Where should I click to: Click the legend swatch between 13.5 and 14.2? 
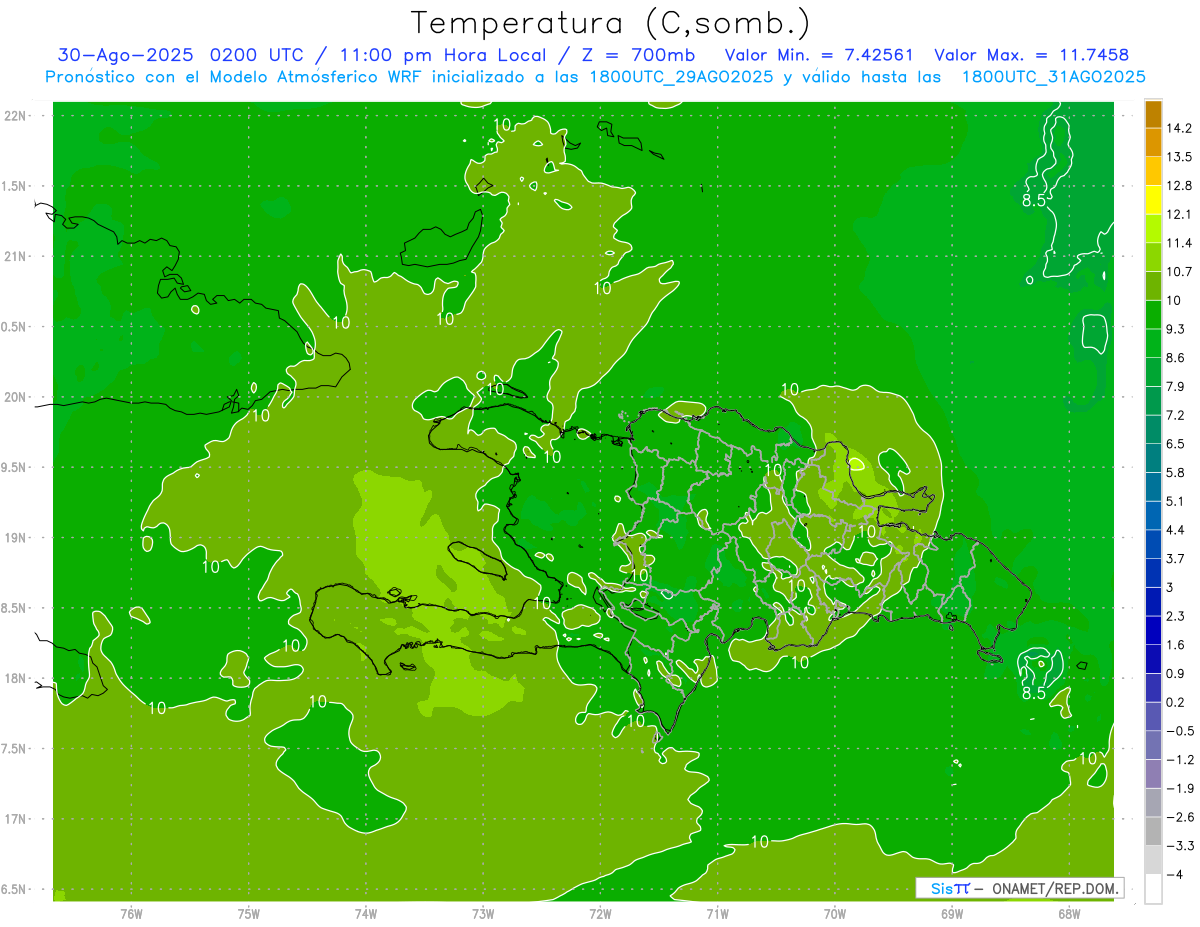(x=1153, y=142)
